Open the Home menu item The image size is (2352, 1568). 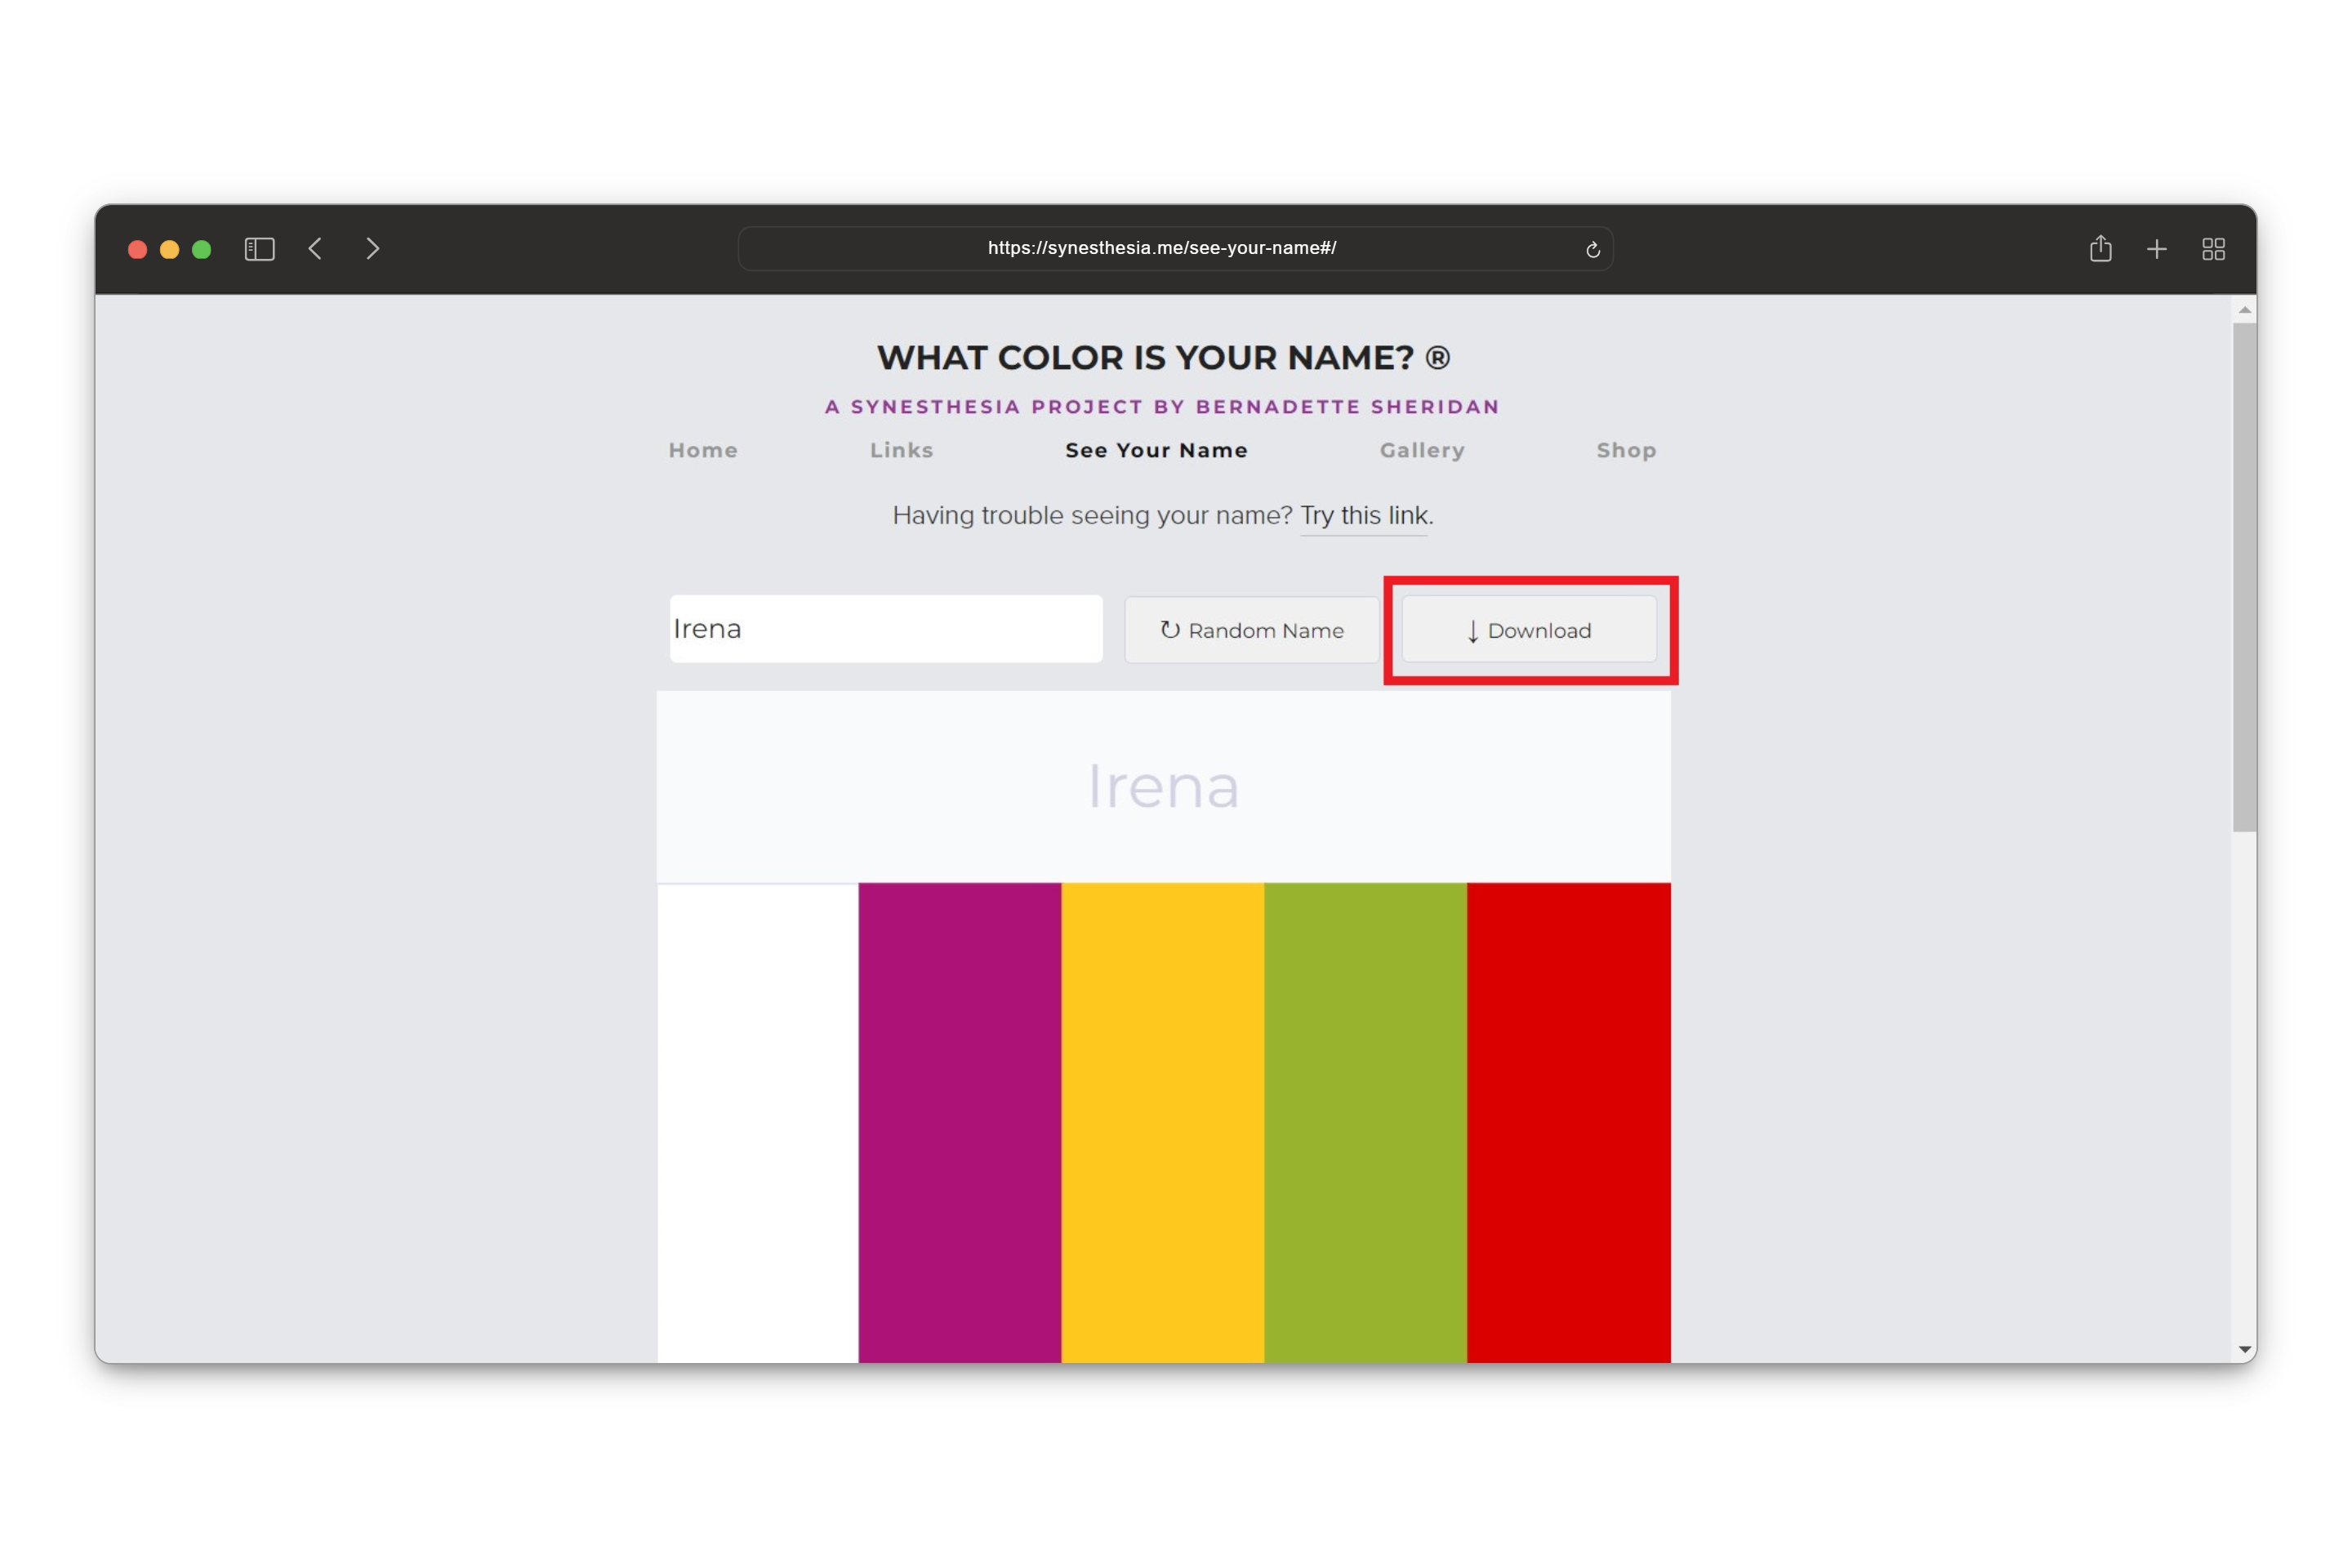(x=703, y=450)
